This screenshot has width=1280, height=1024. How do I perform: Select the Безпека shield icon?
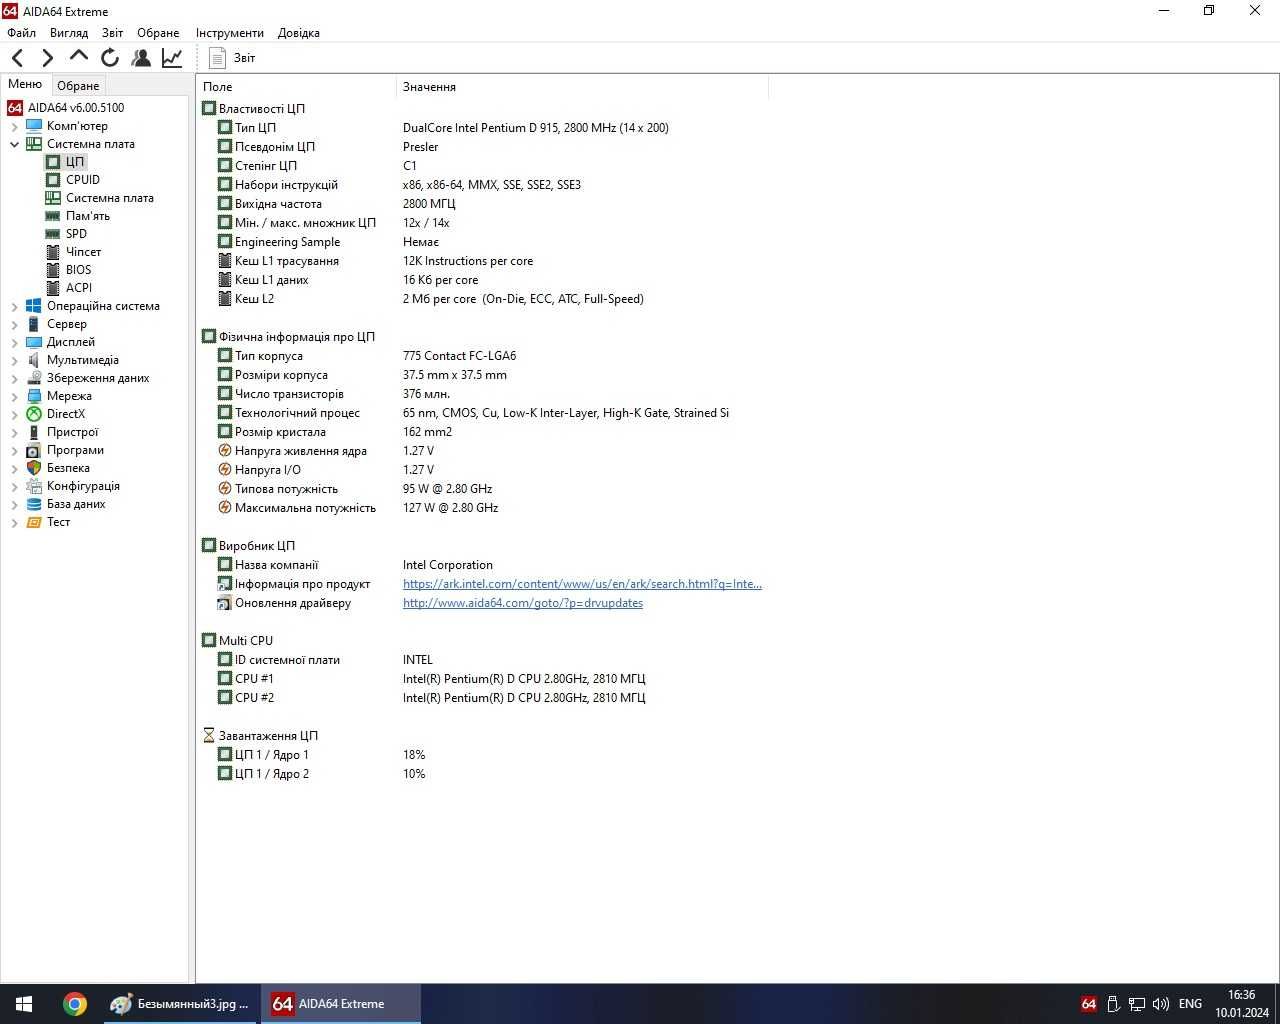click(x=34, y=468)
